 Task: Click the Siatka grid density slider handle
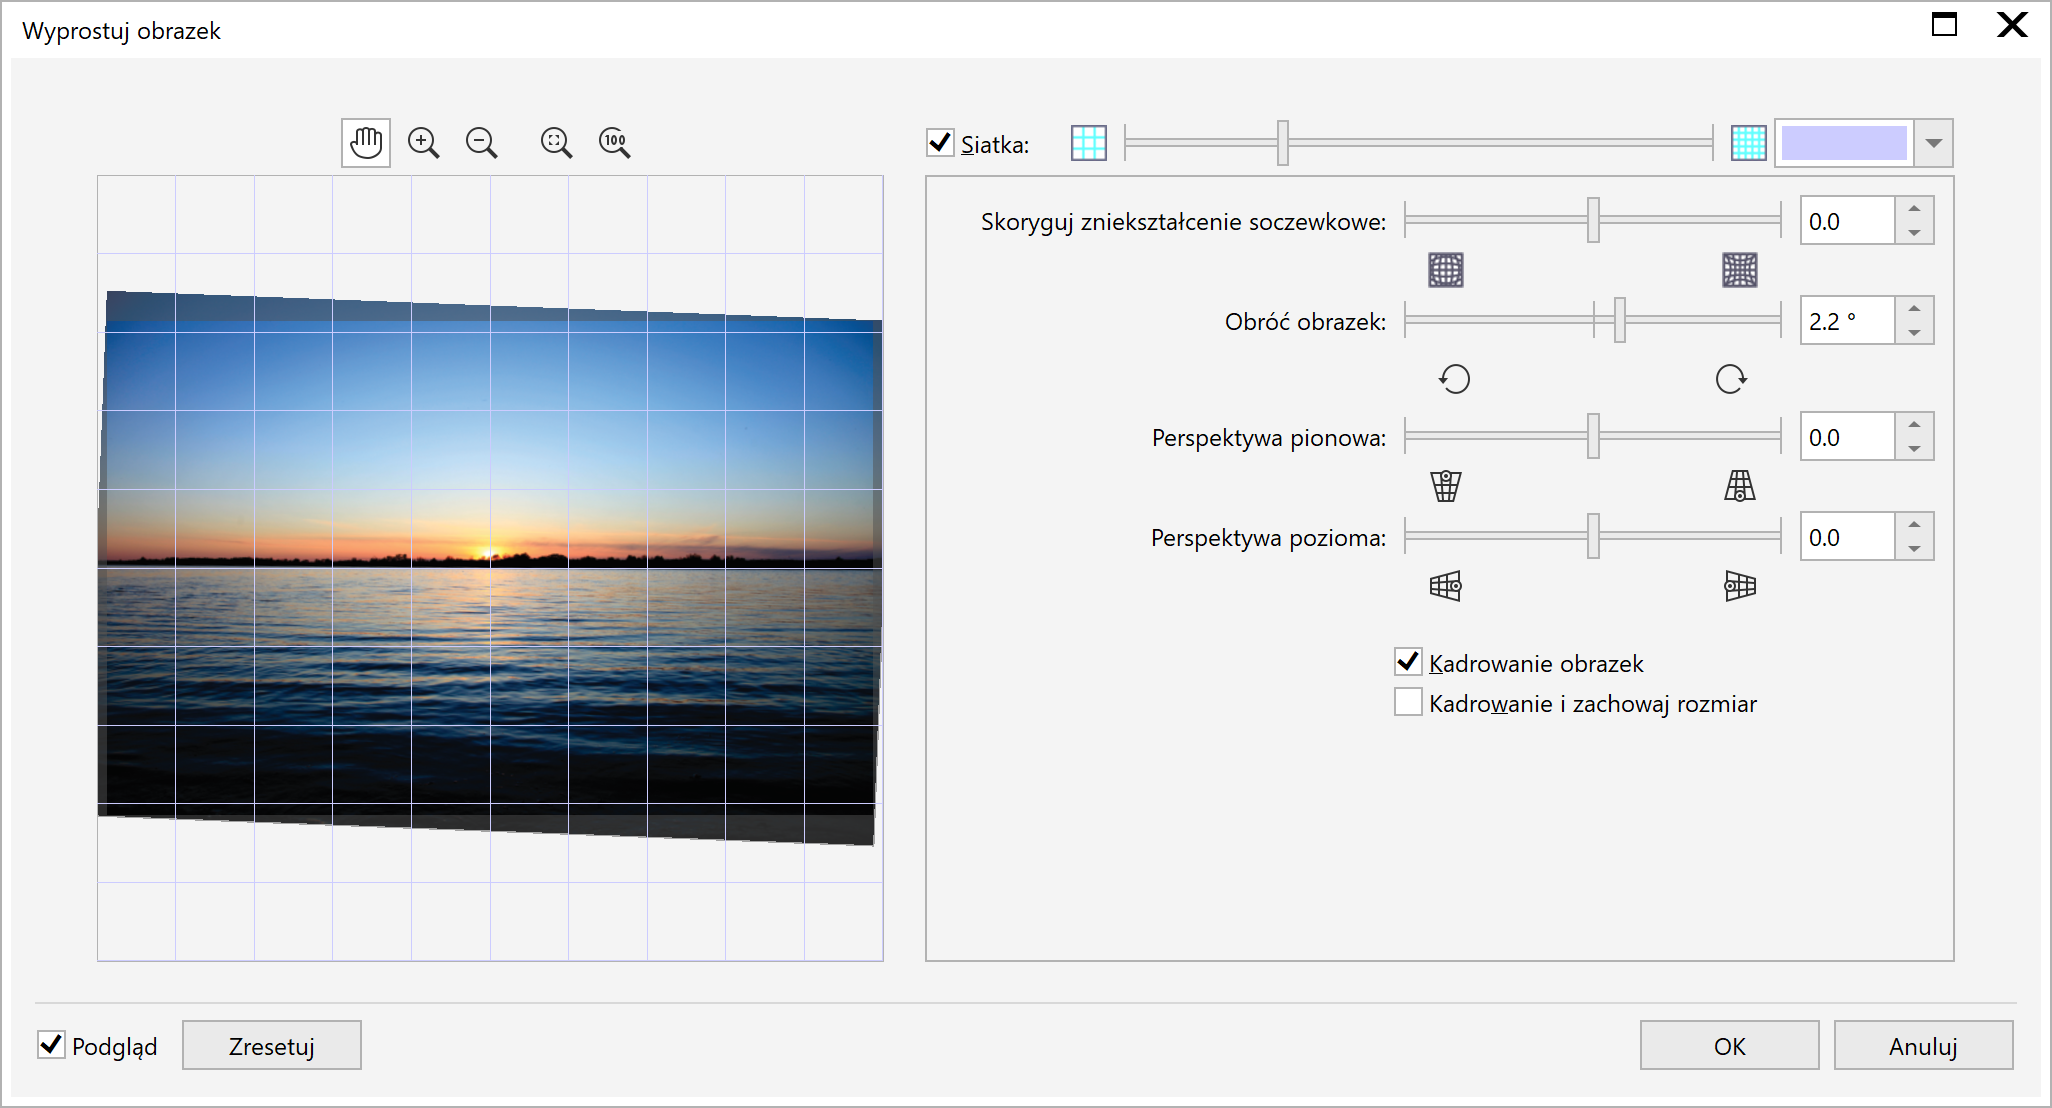1283,143
